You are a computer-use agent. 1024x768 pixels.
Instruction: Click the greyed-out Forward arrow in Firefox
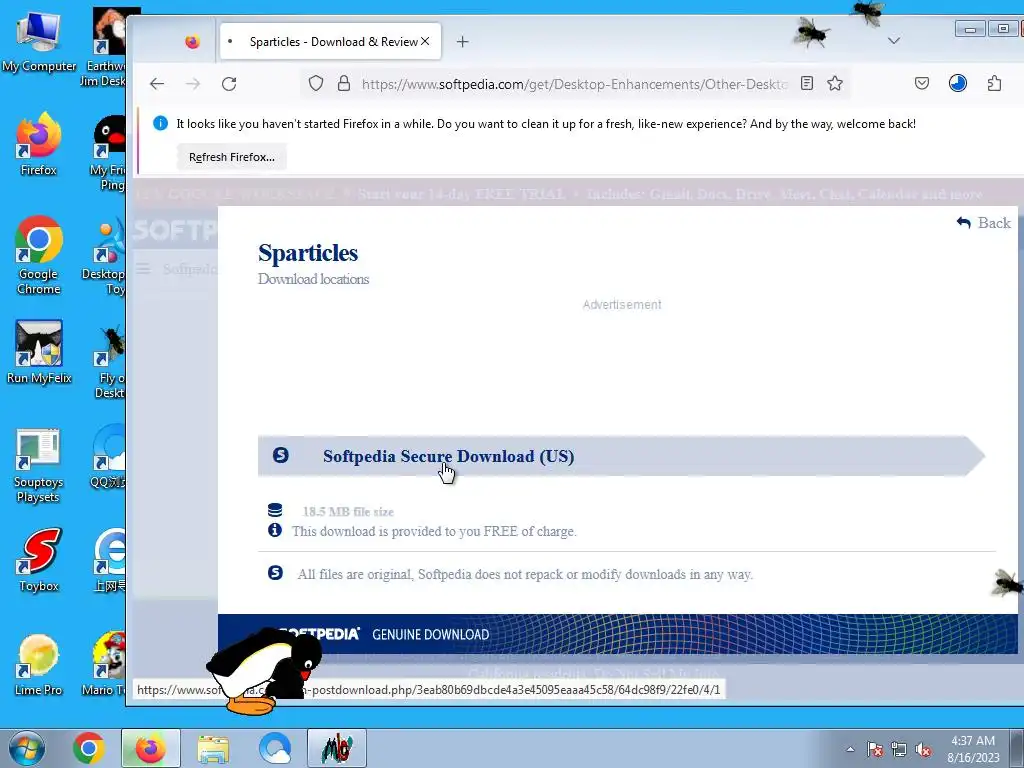(193, 84)
